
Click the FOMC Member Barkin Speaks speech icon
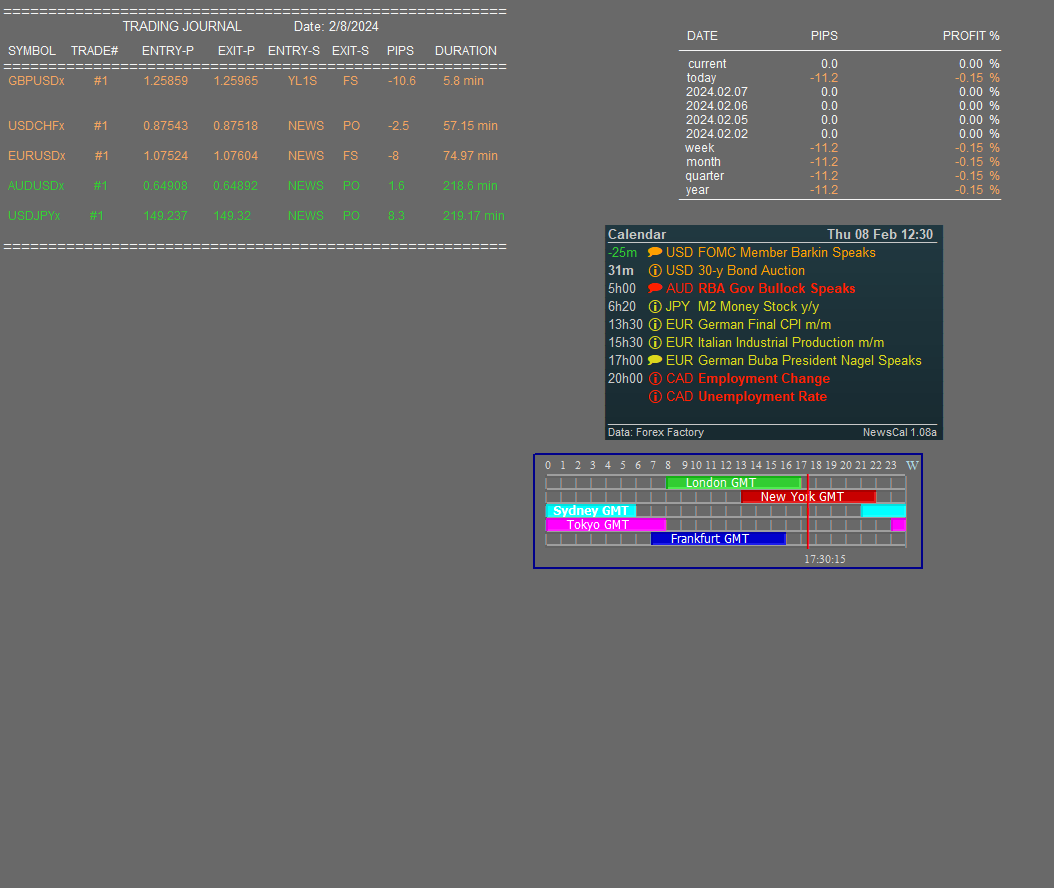655,252
